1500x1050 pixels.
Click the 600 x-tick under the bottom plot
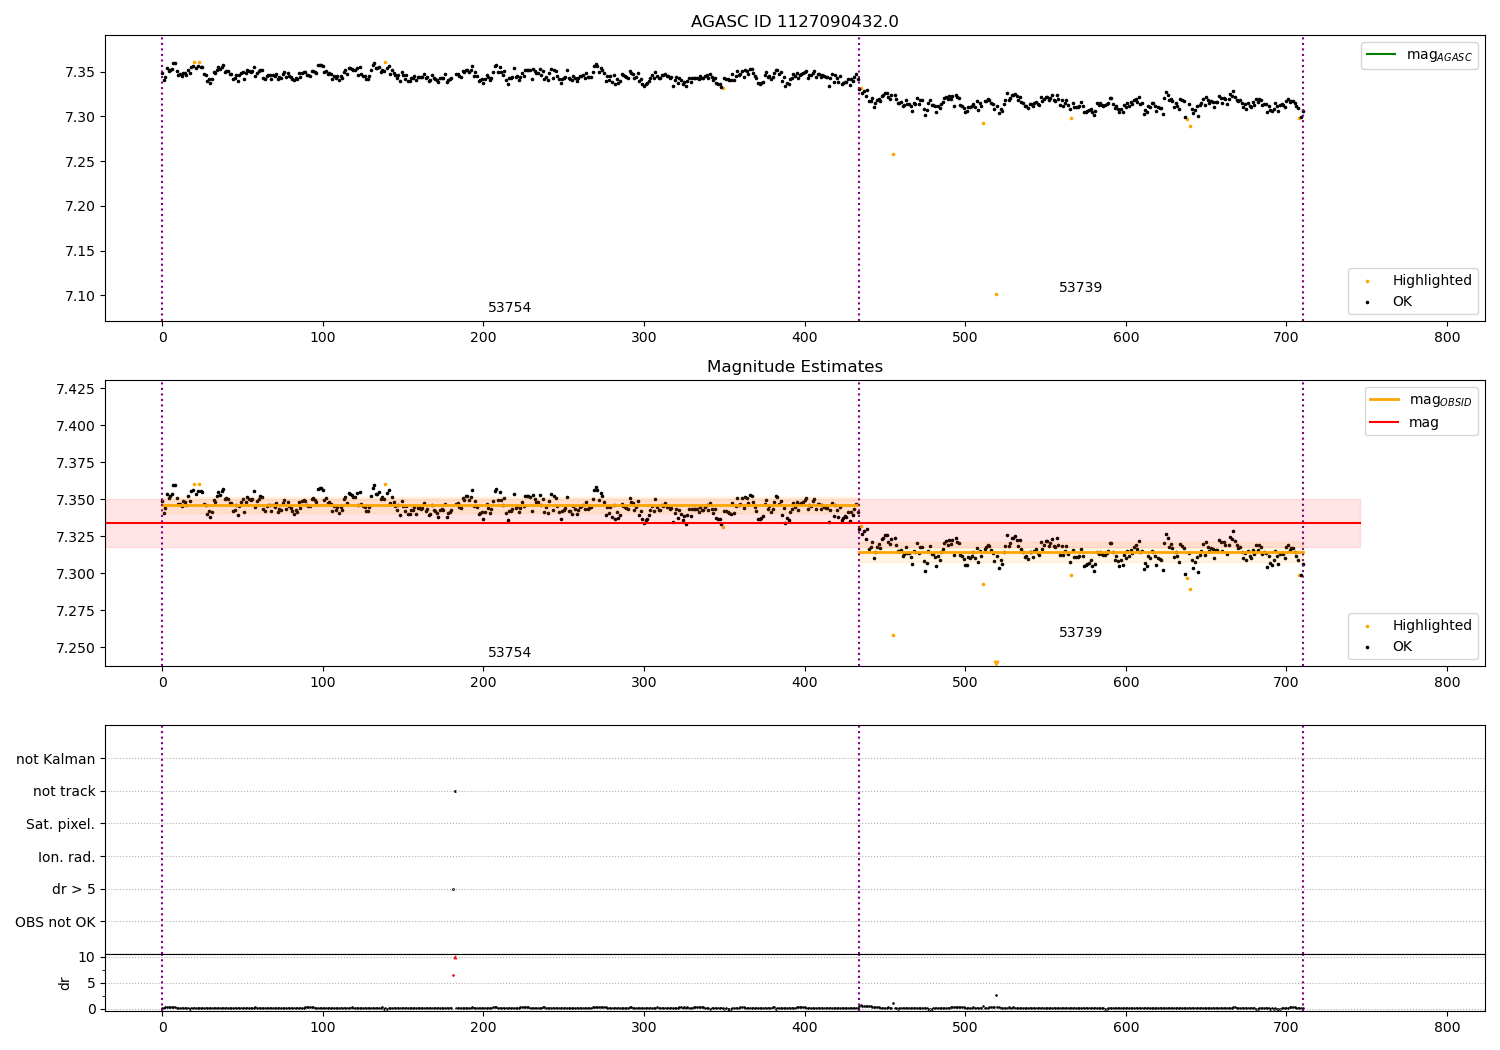click(1126, 1027)
